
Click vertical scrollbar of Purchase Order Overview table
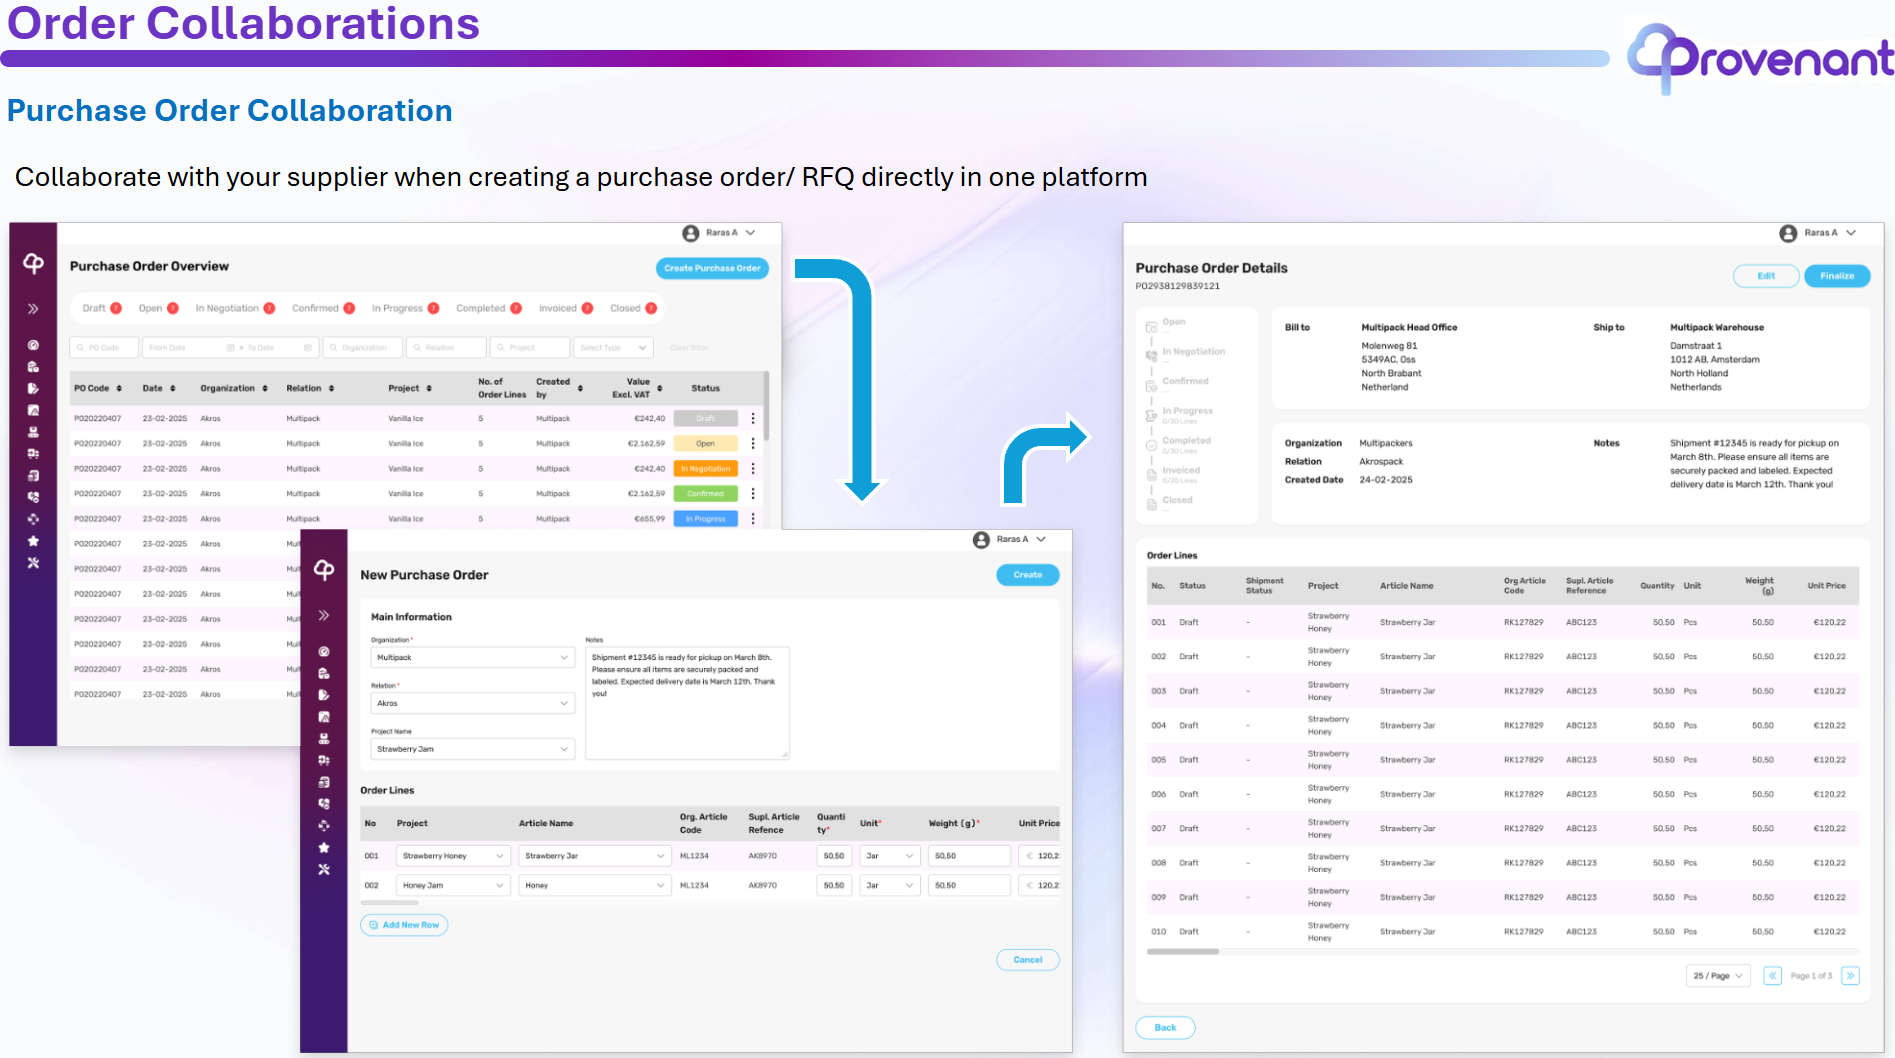[767, 406]
